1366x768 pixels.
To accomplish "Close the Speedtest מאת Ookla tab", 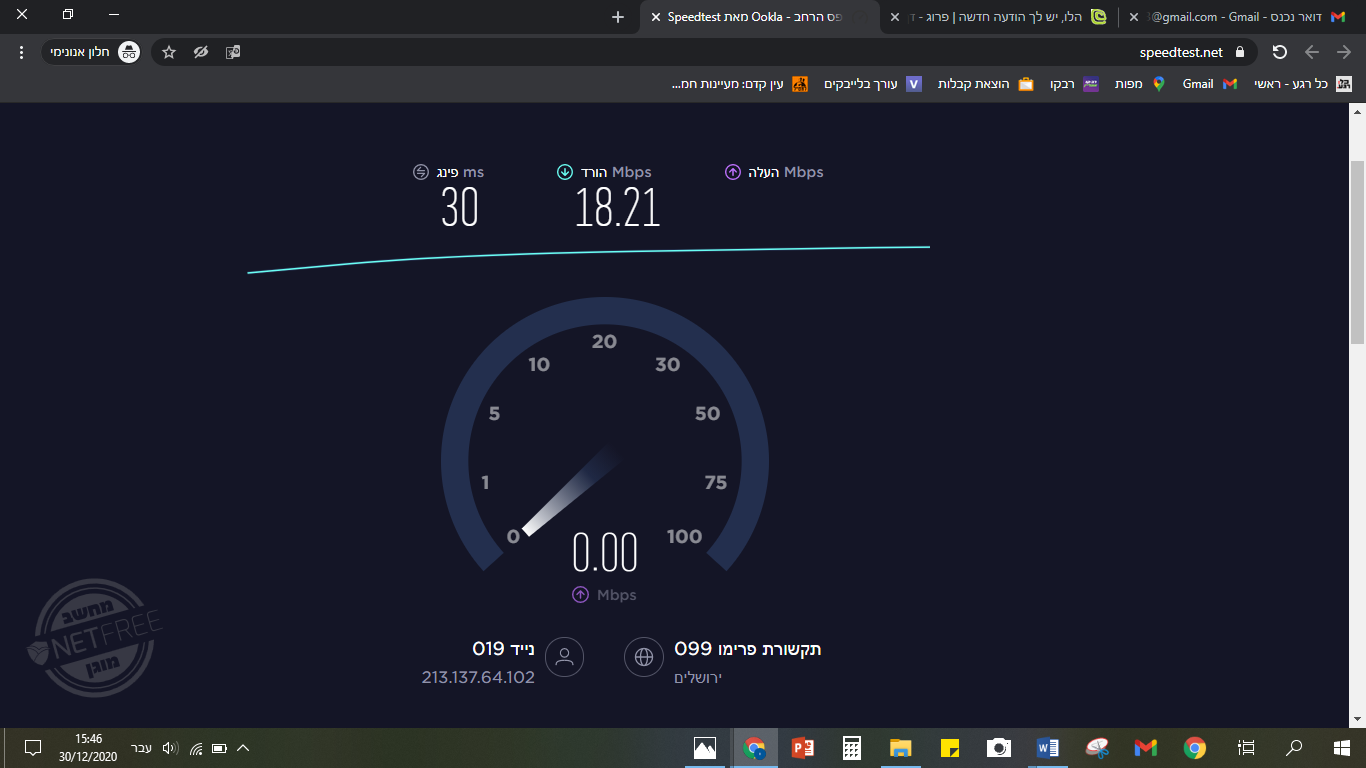I will [656, 17].
